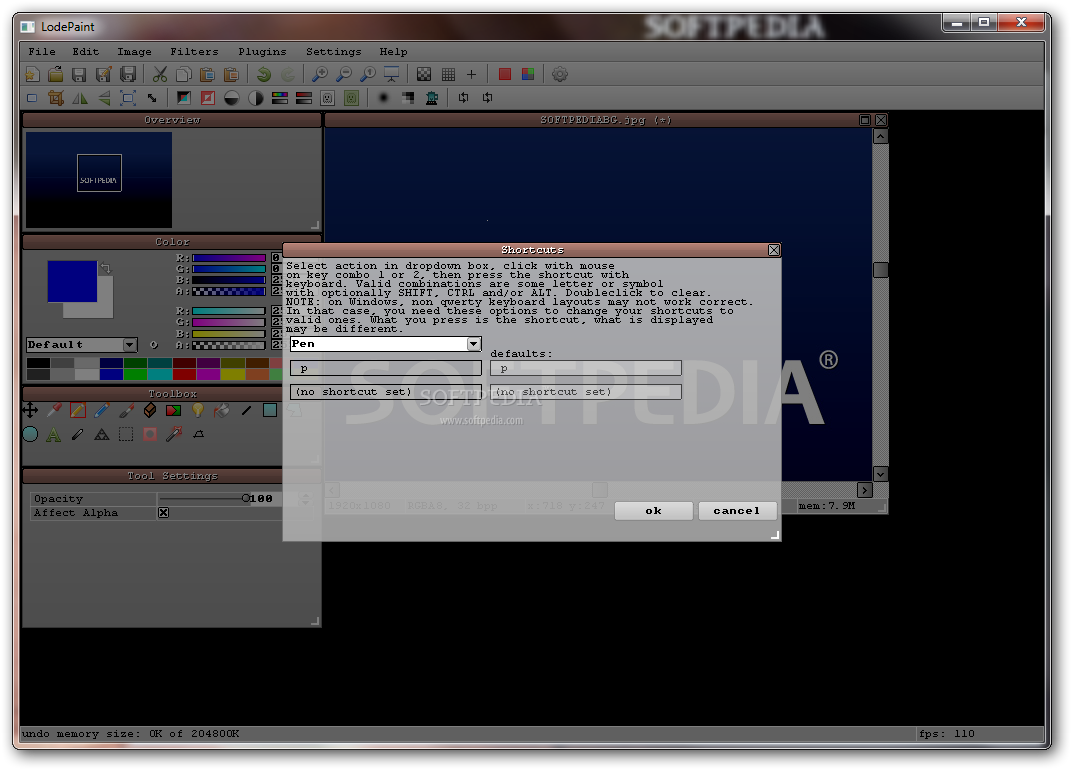
Task: Click the Open file folder icon
Action: point(55,75)
